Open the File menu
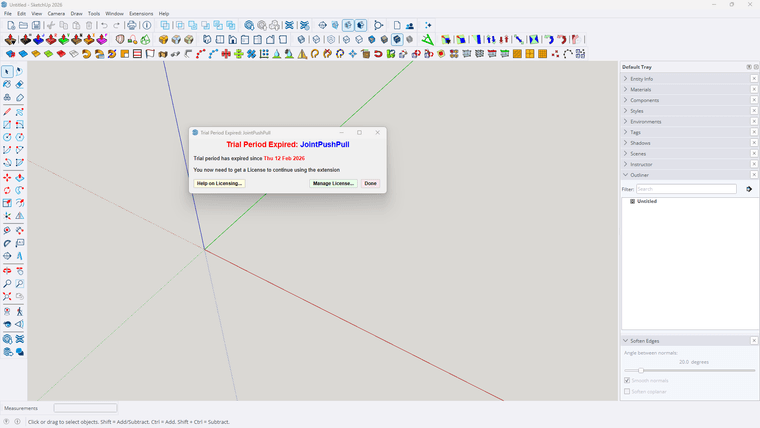The width and height of the screenshot is (760, 428). pyautogui.click(x=8, y=14)
